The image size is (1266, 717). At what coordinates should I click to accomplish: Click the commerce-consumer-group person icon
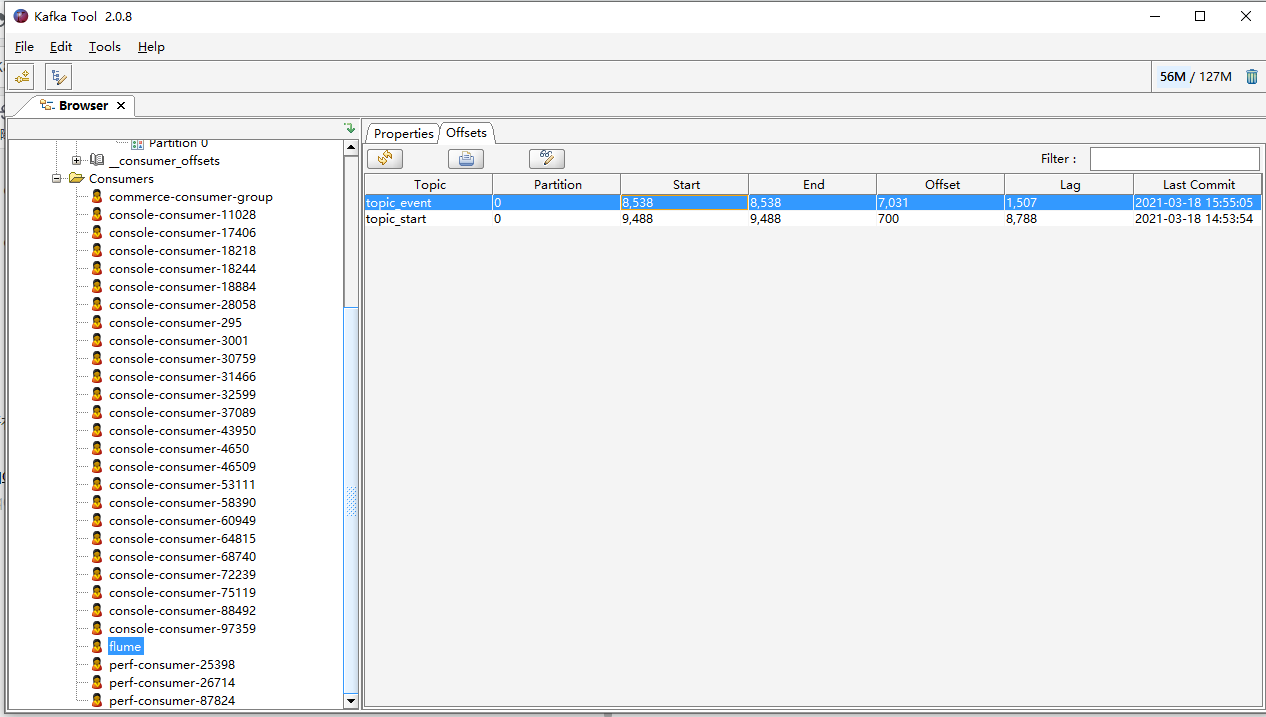(97, 197)
